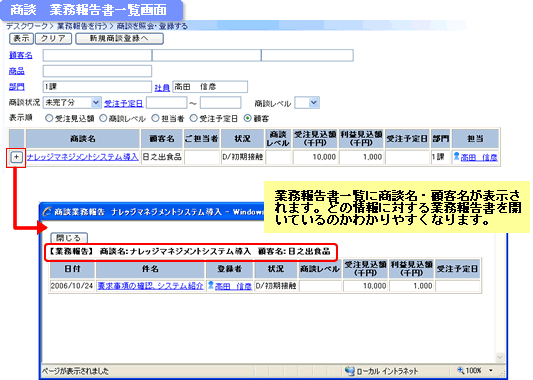Click デスクワーク in breadcrumb
533x380 pixels.
(x=27, y=26)
